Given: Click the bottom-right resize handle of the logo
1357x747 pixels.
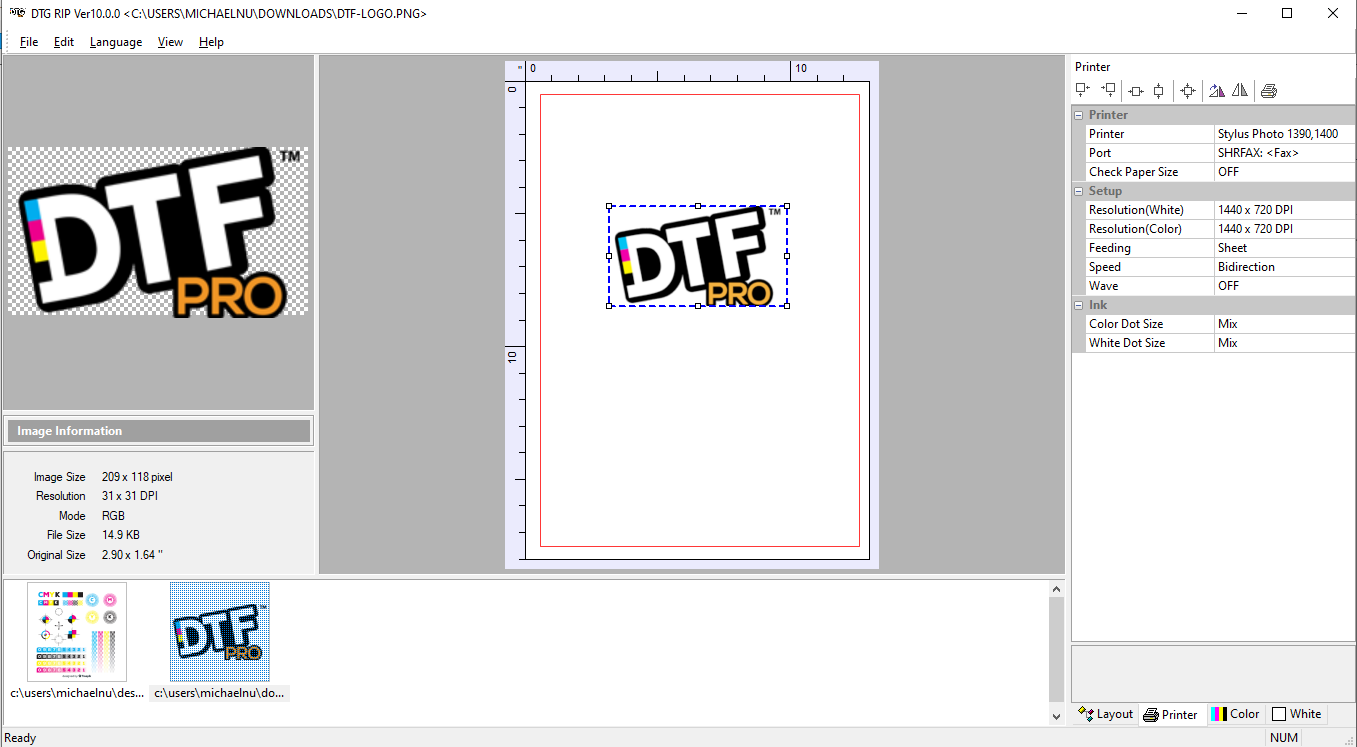Looking at the screenshot, I should pos(787,306).
